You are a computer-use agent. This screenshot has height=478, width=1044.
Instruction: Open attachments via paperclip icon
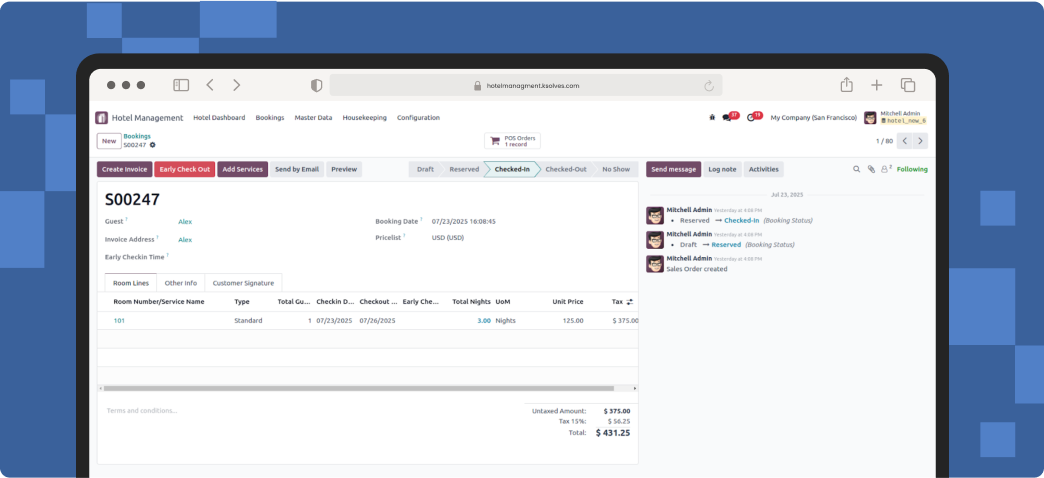pyautogui.click(x=870, y=169)
